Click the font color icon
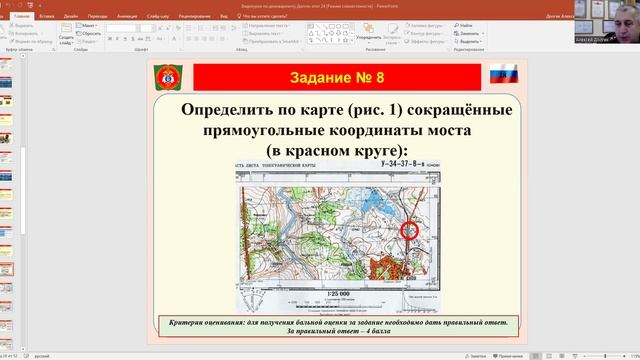 pos(175,39)
